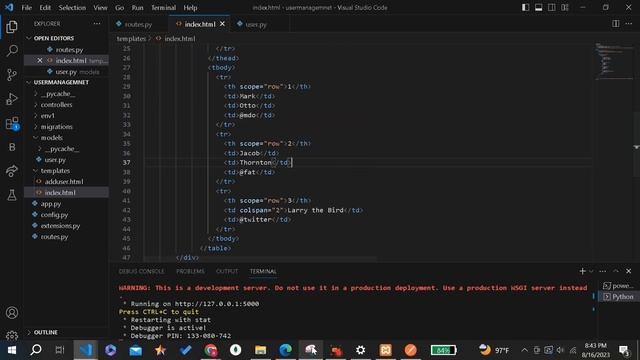
Task: Click the share arrow icon in activity bar
Action: (x=12, y=171)
